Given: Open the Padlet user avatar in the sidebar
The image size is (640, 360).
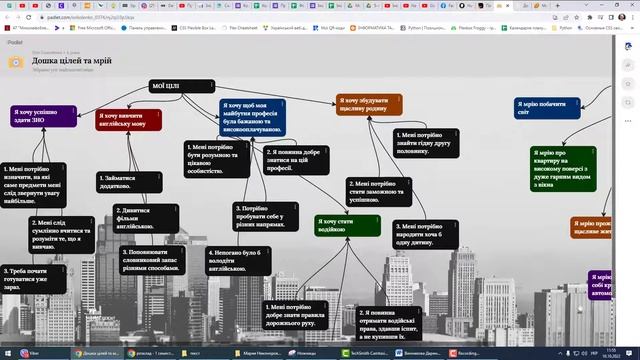Looking at the screenshot, I should pos(628,46).
